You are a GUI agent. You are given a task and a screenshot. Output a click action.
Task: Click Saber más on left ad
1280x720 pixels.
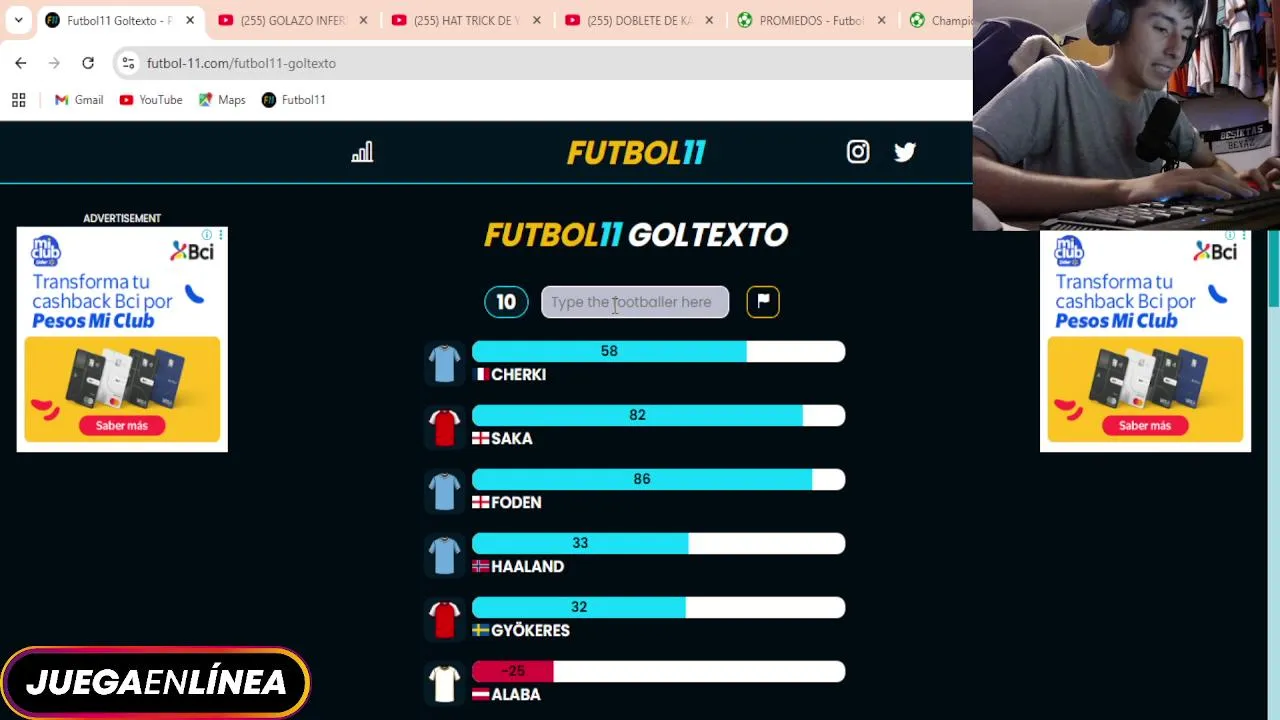(122, 425)
